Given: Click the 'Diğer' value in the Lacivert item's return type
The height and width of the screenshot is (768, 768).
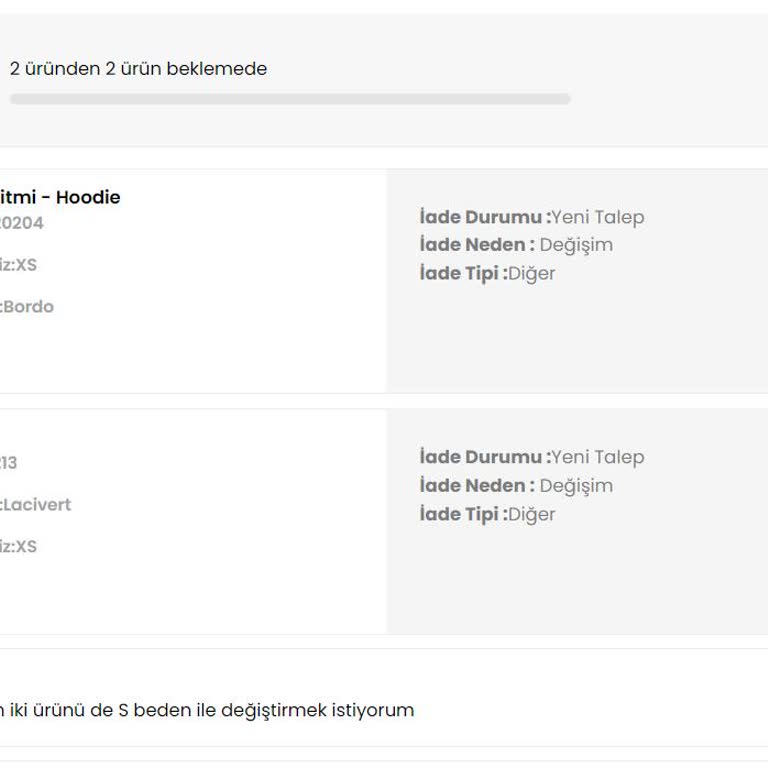Looking at the screenshot, I should (531, 514).
